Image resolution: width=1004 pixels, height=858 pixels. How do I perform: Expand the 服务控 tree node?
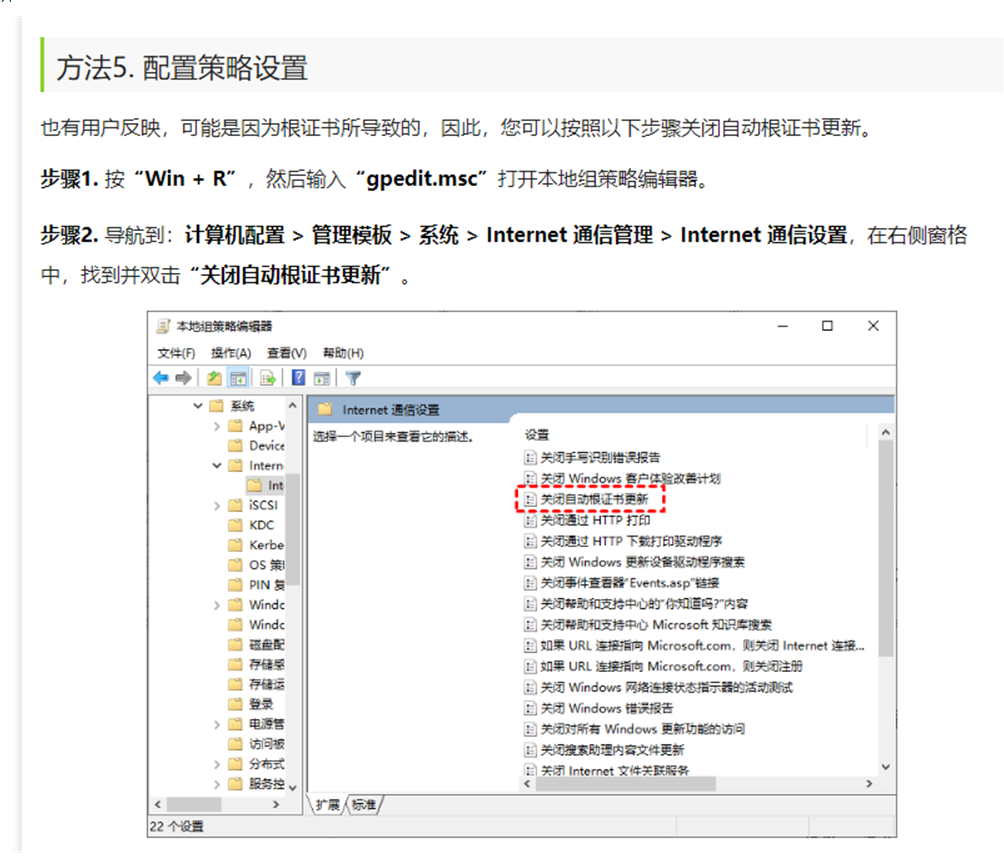click(217, 784)
